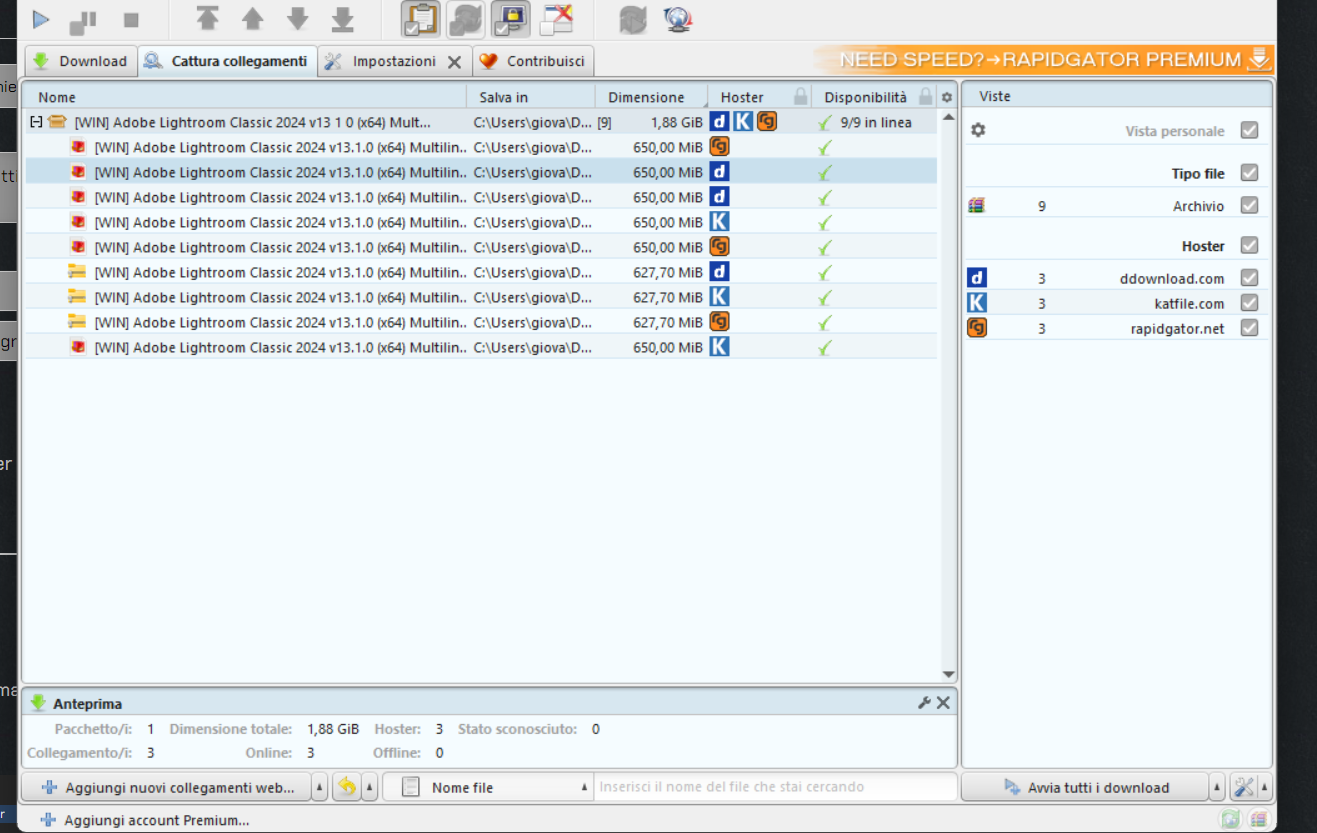Toggle clipboard monitoring in the toolbar
This screenshot has height=833, width=1317.
coord(421,19)
